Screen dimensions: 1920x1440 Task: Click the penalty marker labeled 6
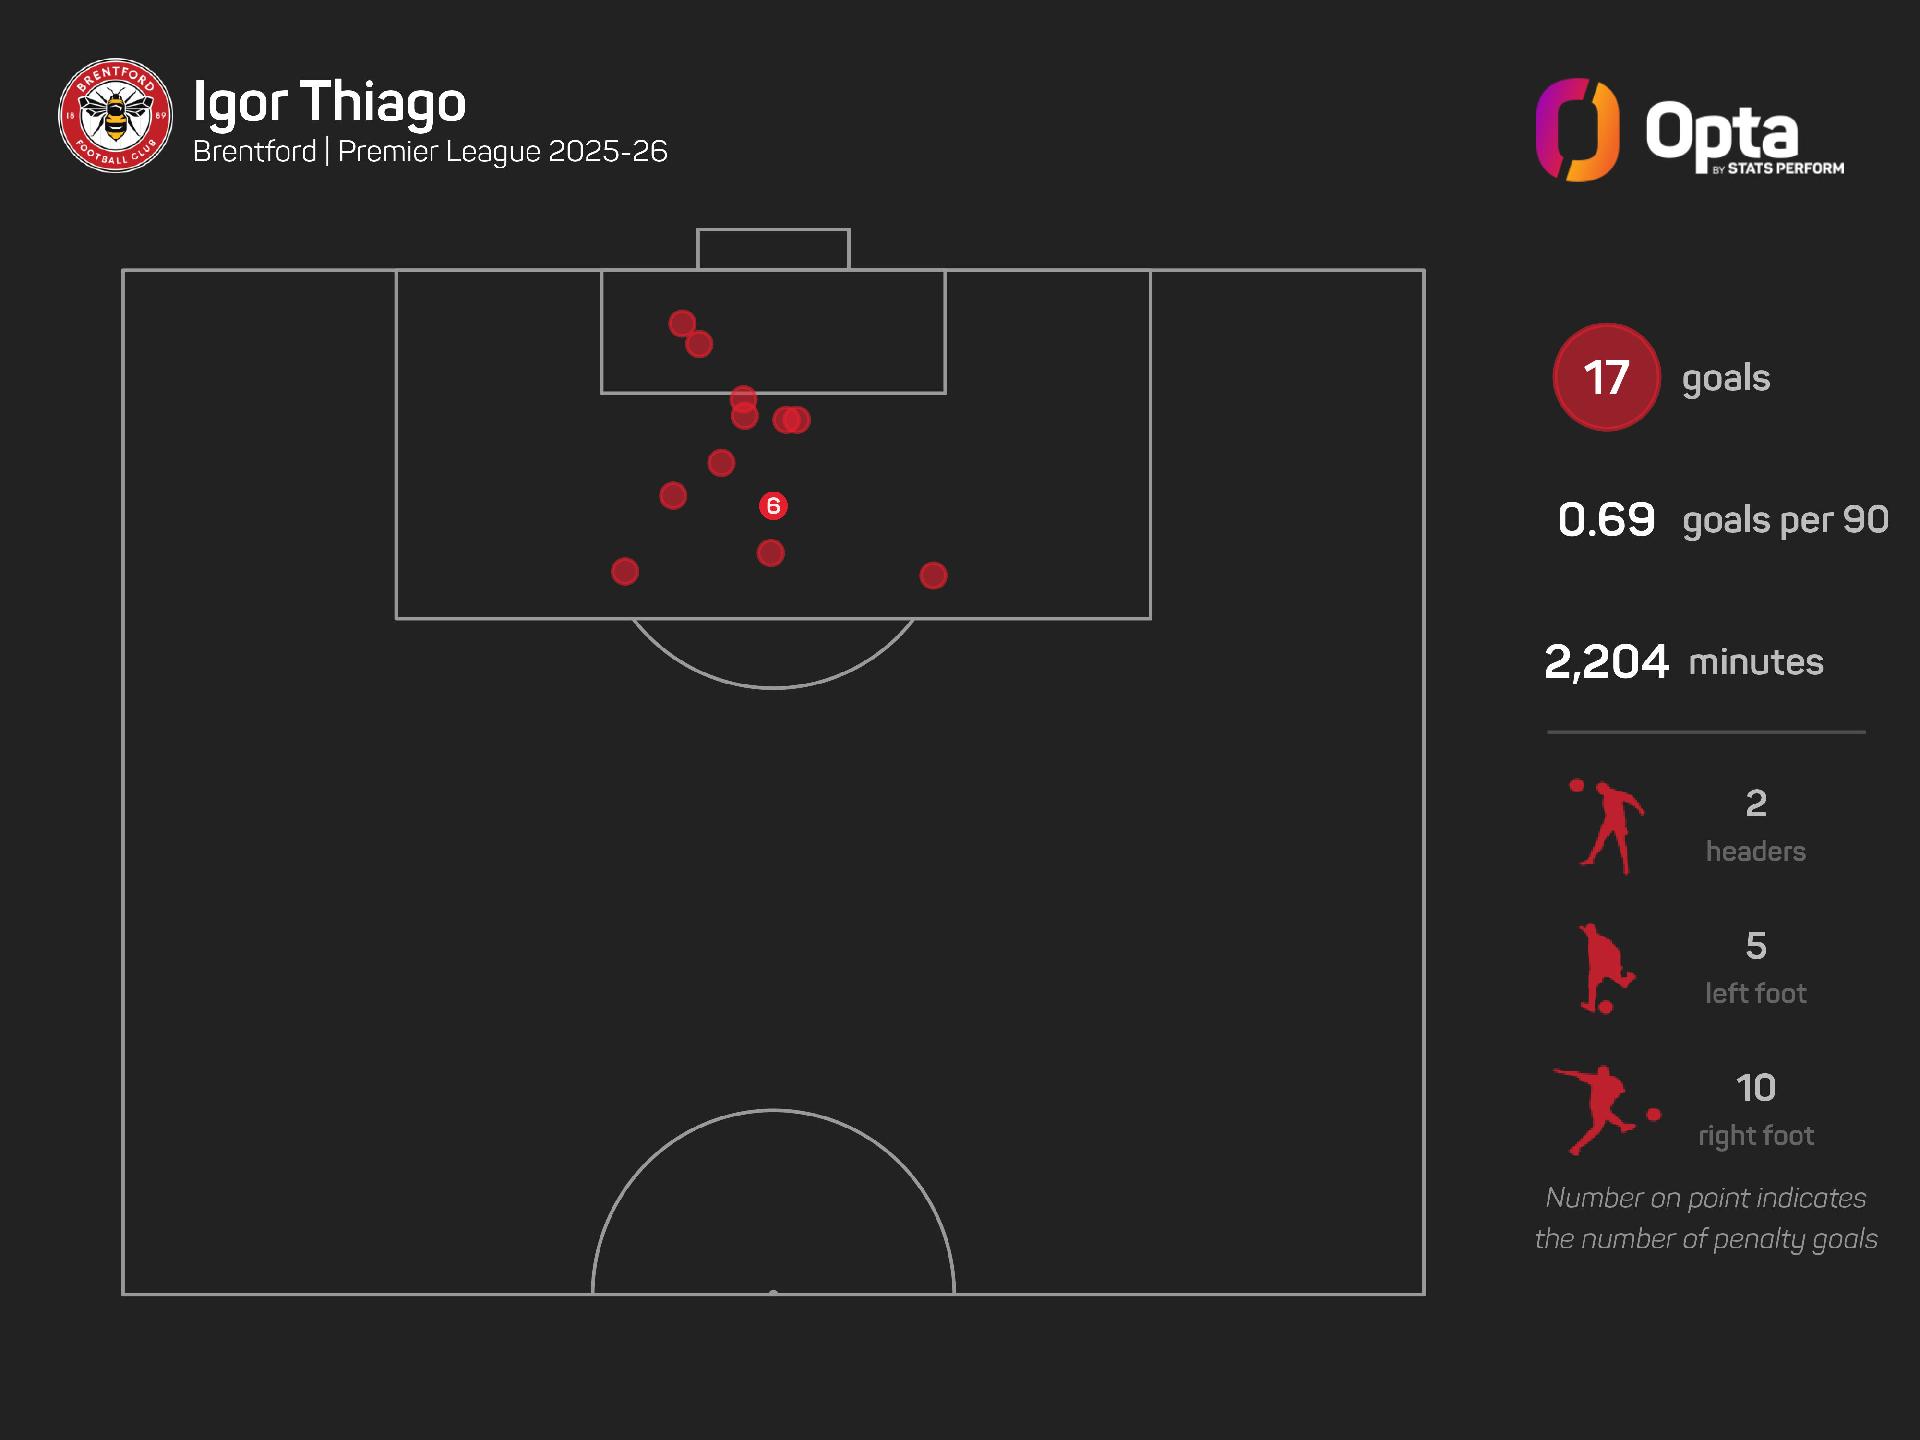click(773, 506)
